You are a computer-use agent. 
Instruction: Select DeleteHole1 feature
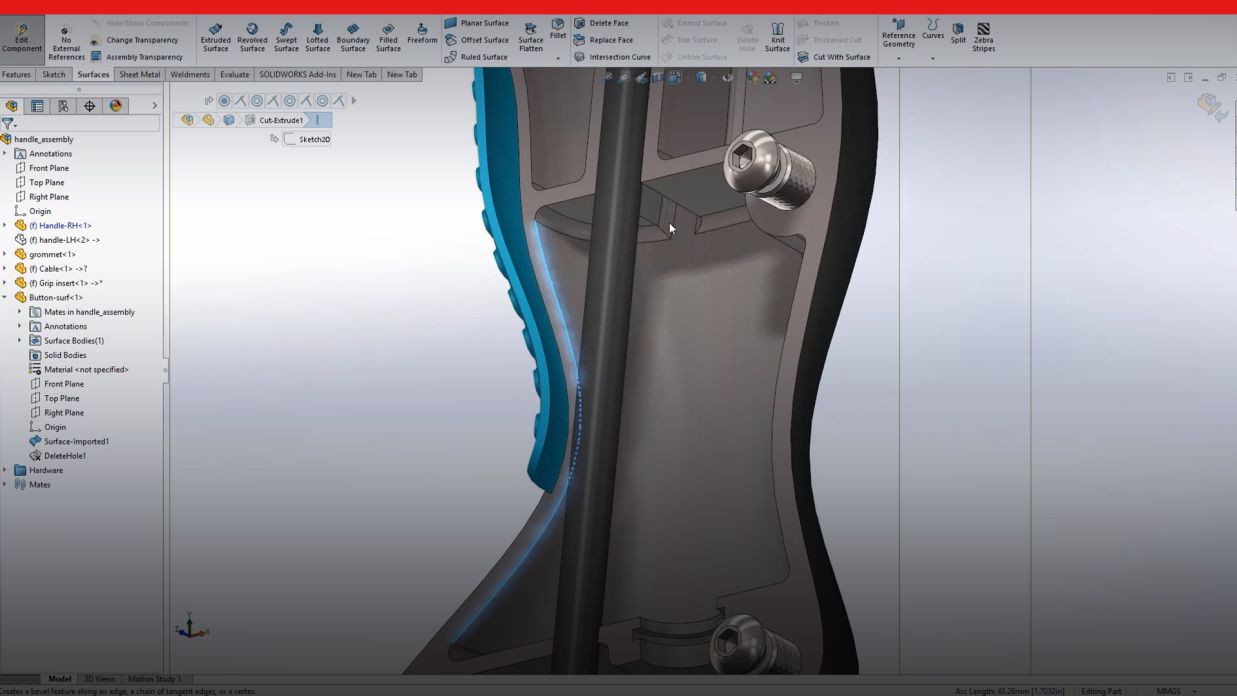click(x=58, y=456)
